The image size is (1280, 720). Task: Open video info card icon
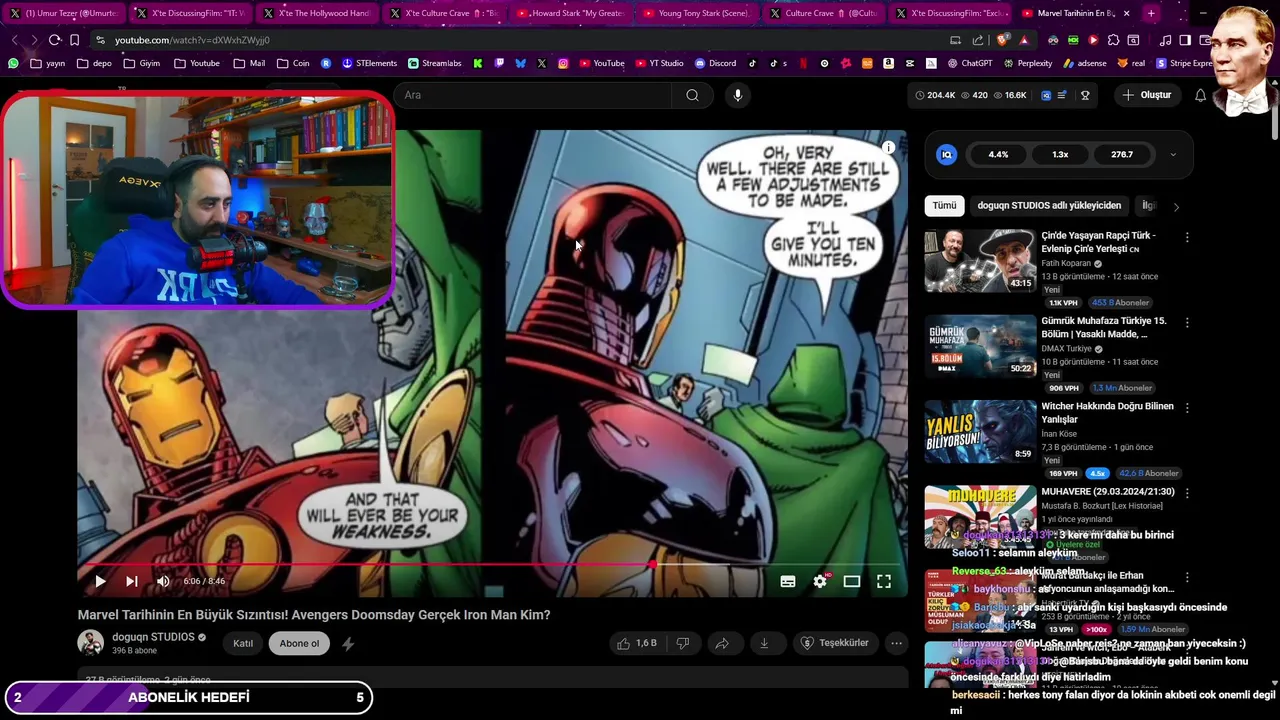point(888,147)
